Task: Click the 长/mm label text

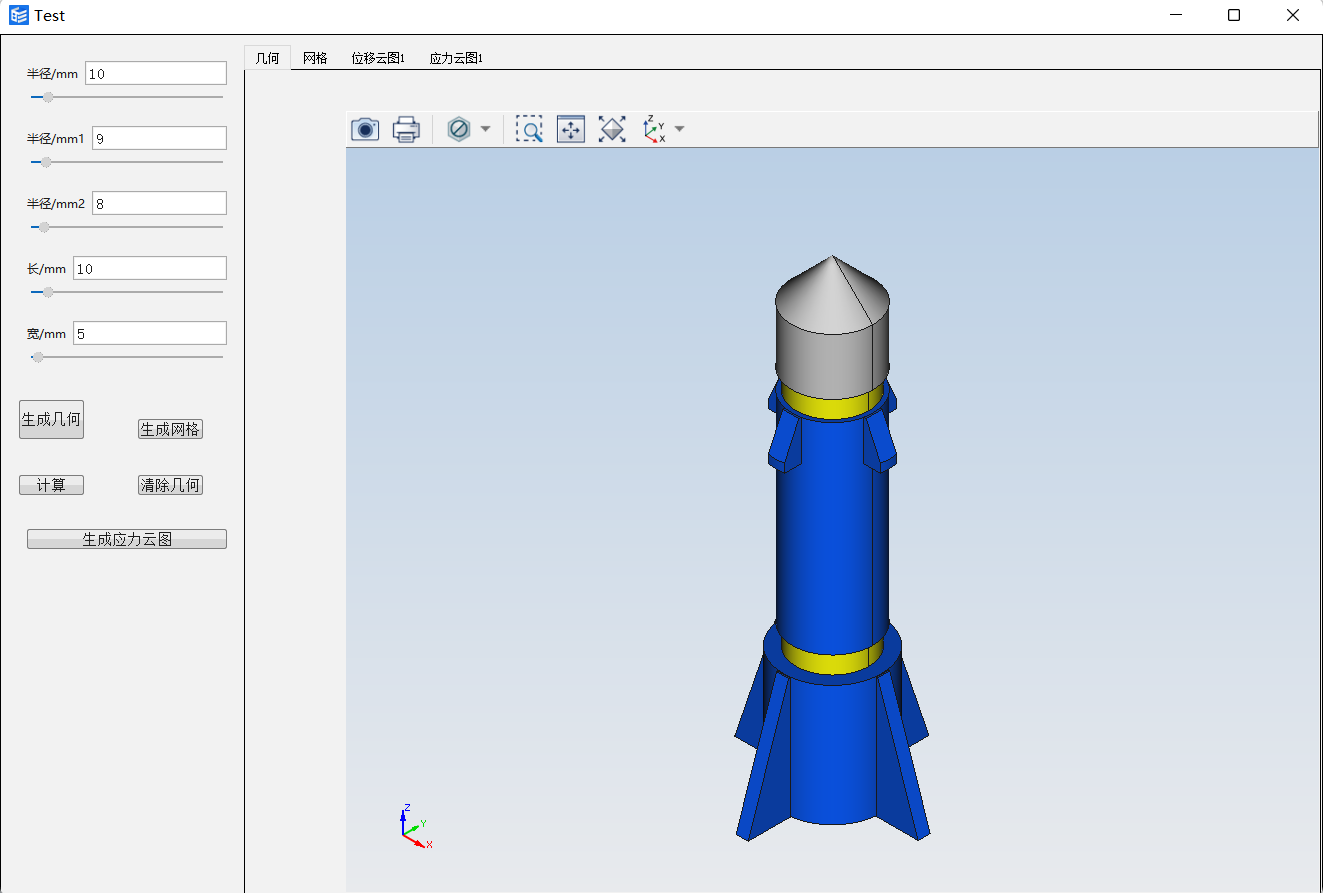Action: coord(47,269)
